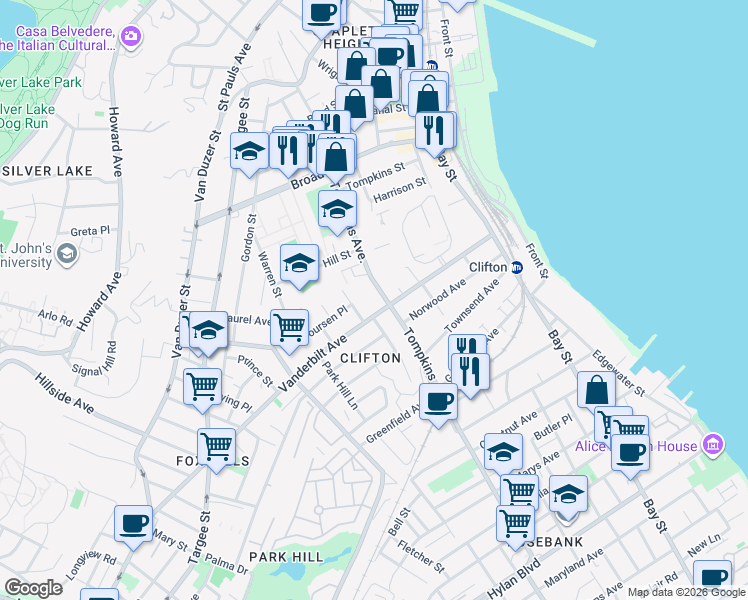This screenshot has height=600, width=748.
Task: Click the Bell St street label
Action: tap(399, 522)
